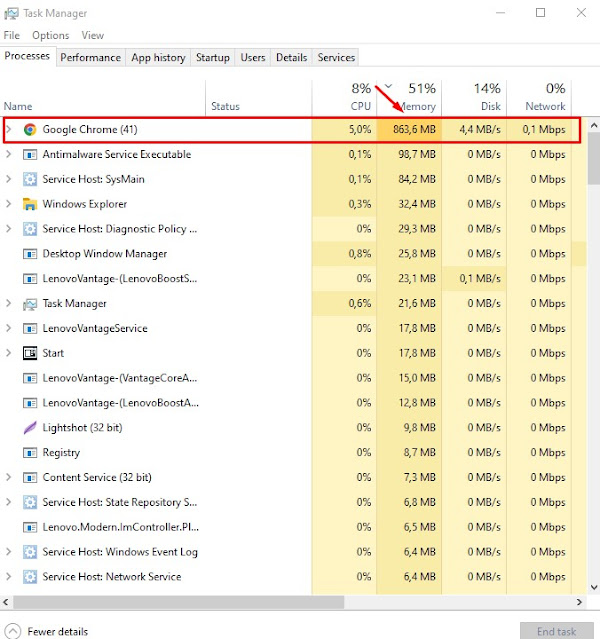This screenshot has width=600, height=639.
Task: Click the LenovoVantage-(LenovoBoostS... process icon
Action: pos(30,279)
